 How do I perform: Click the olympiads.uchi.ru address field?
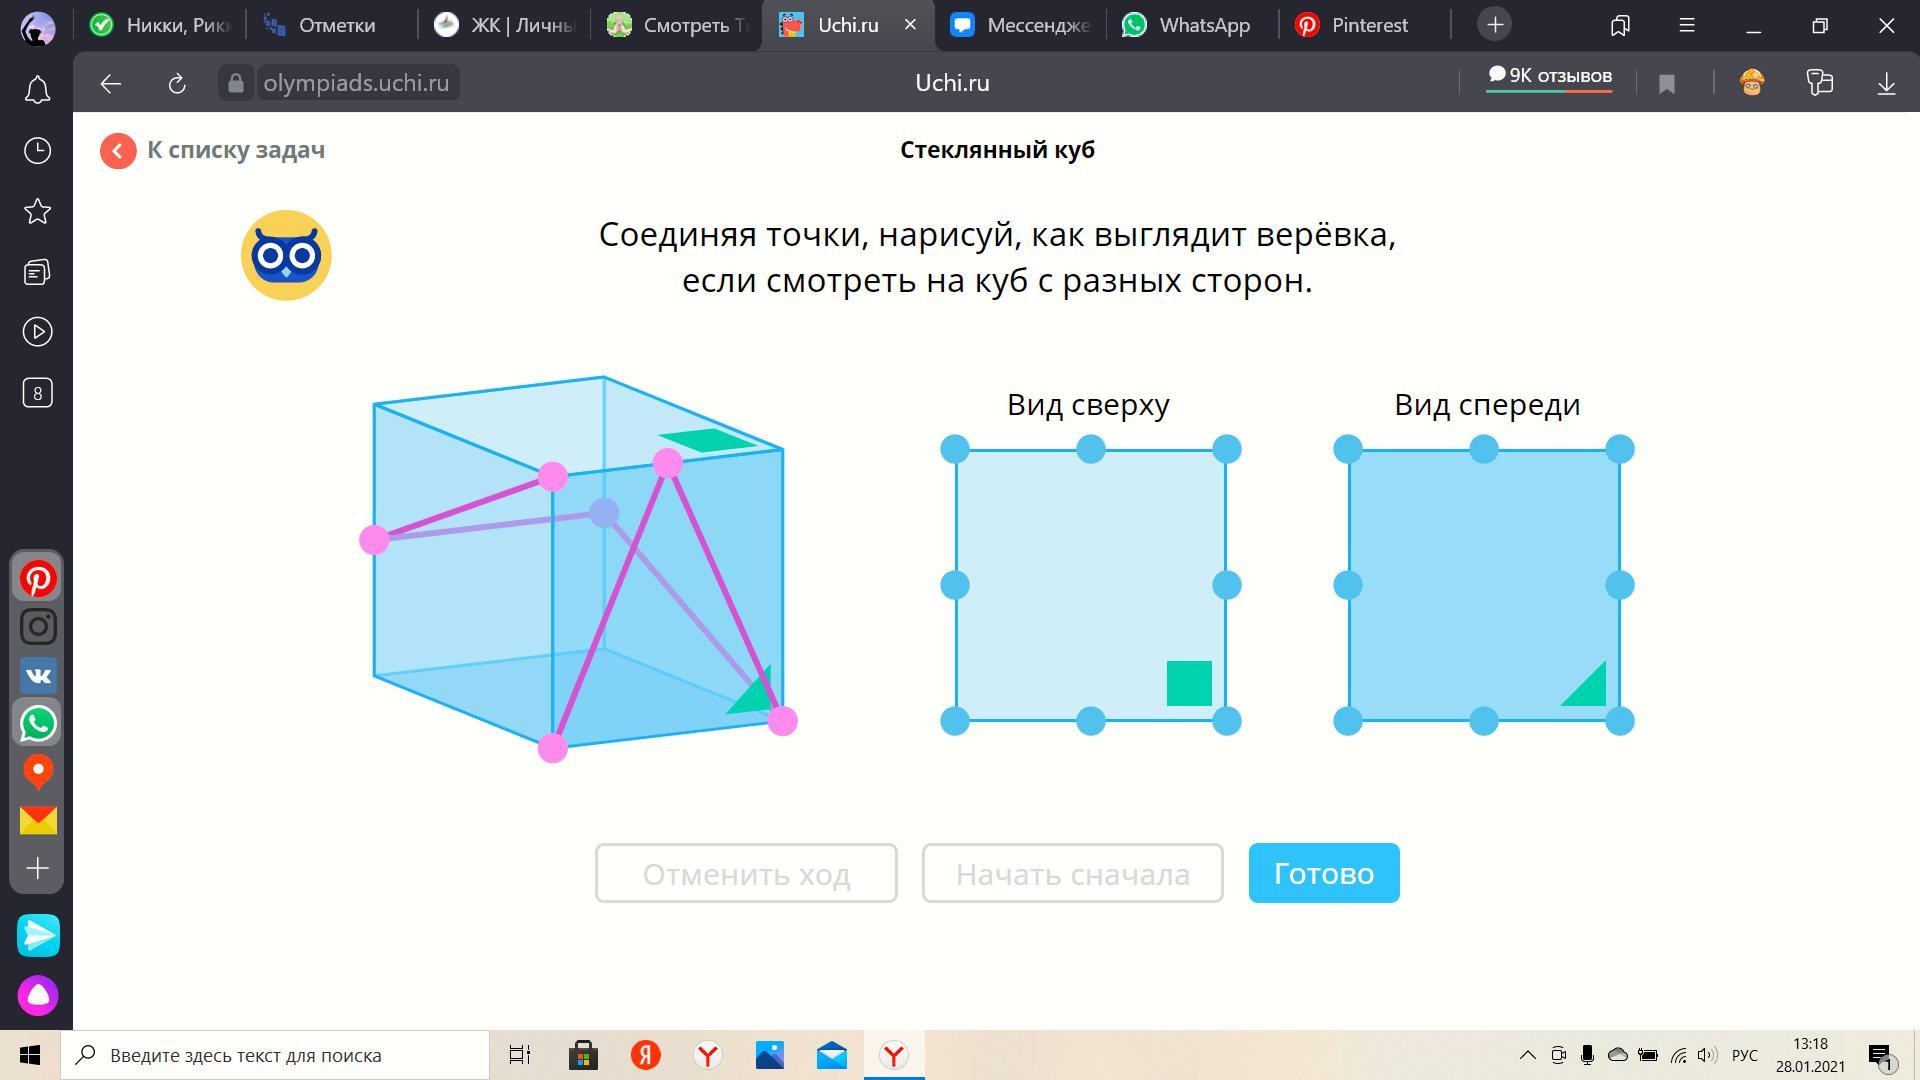click(356, 83)
